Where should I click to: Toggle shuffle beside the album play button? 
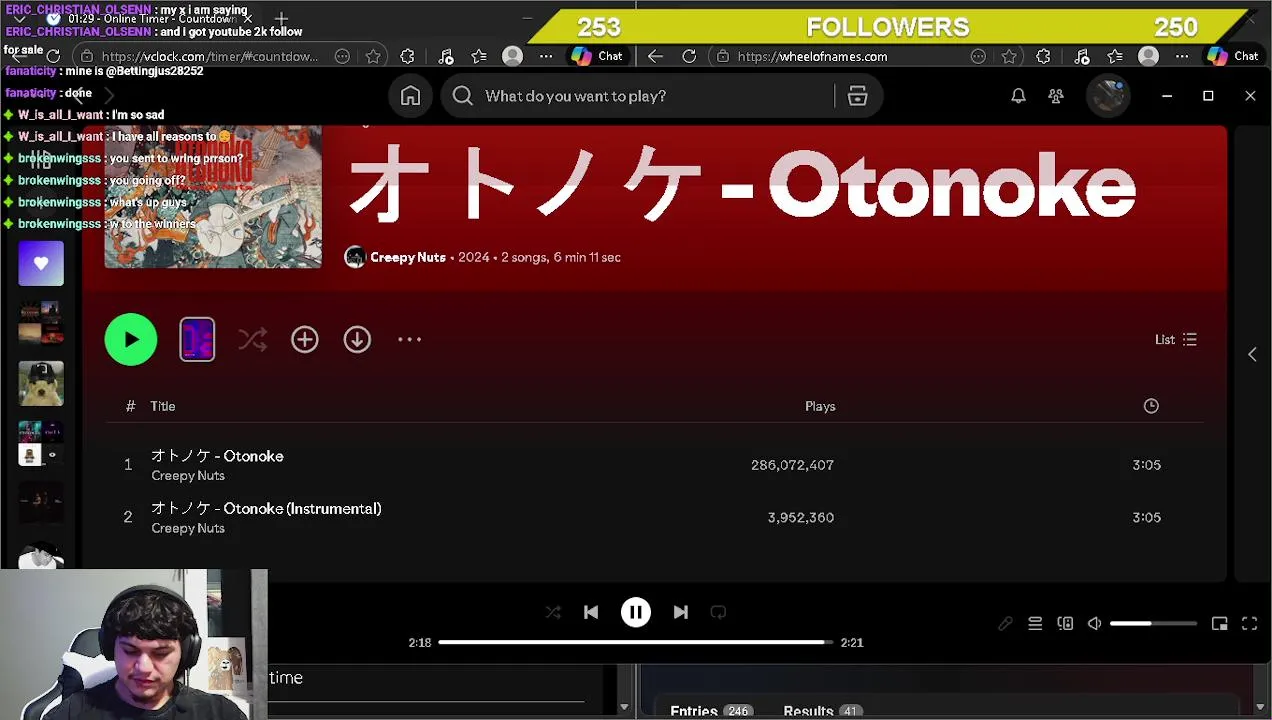tap(253, 340)
